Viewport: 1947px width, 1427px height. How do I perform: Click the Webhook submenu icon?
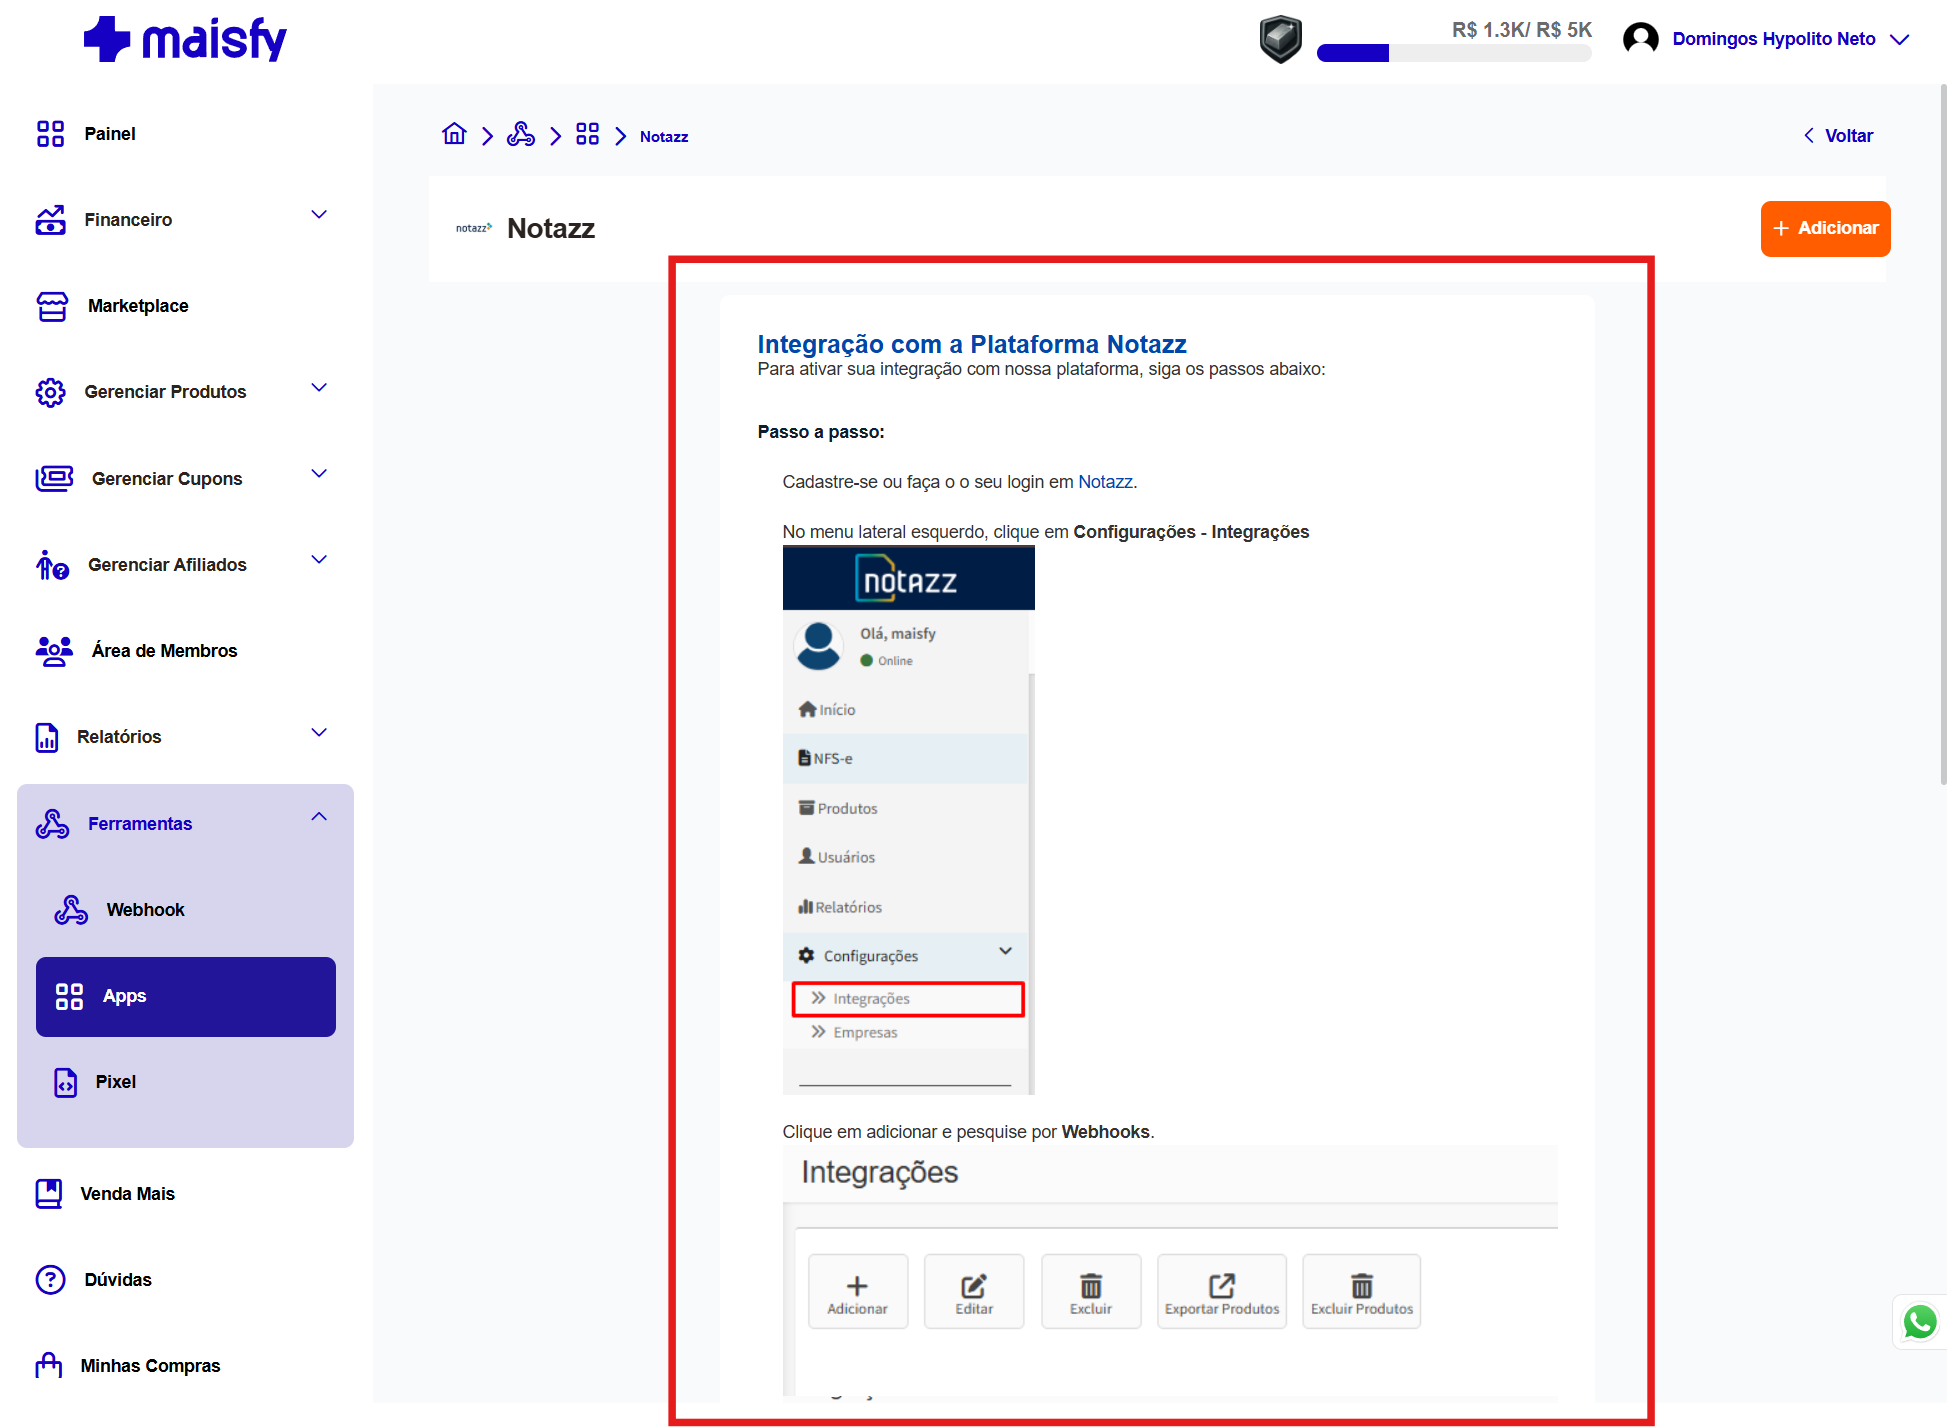point(71,910)
